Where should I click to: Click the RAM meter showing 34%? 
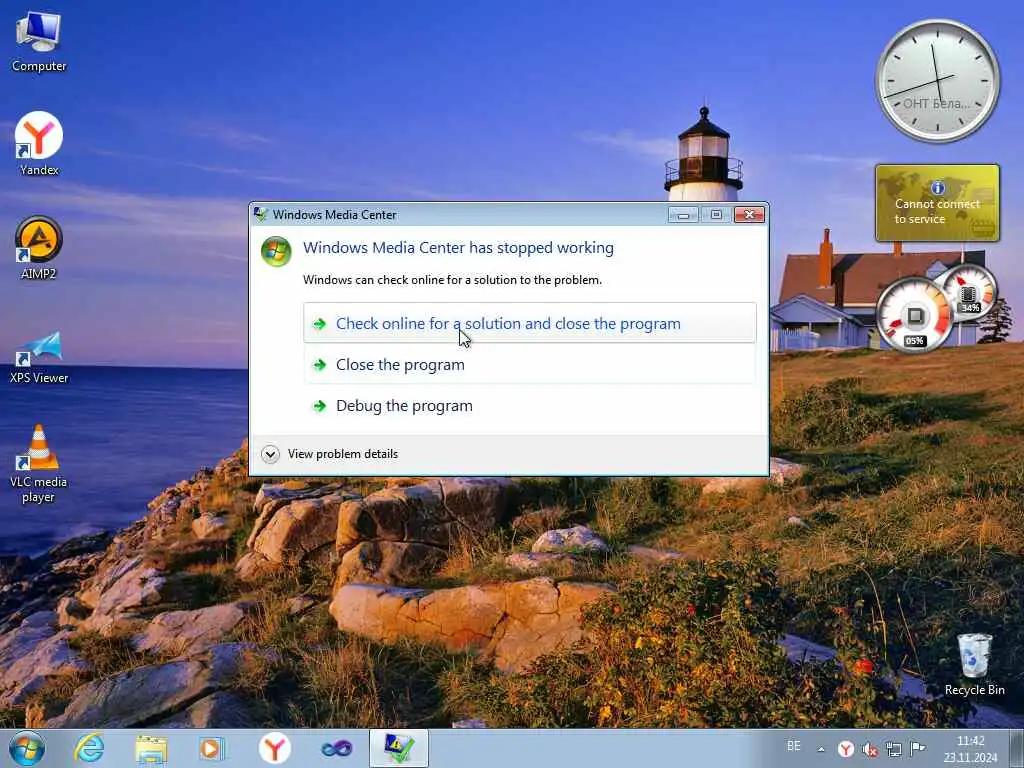point(969,293)
